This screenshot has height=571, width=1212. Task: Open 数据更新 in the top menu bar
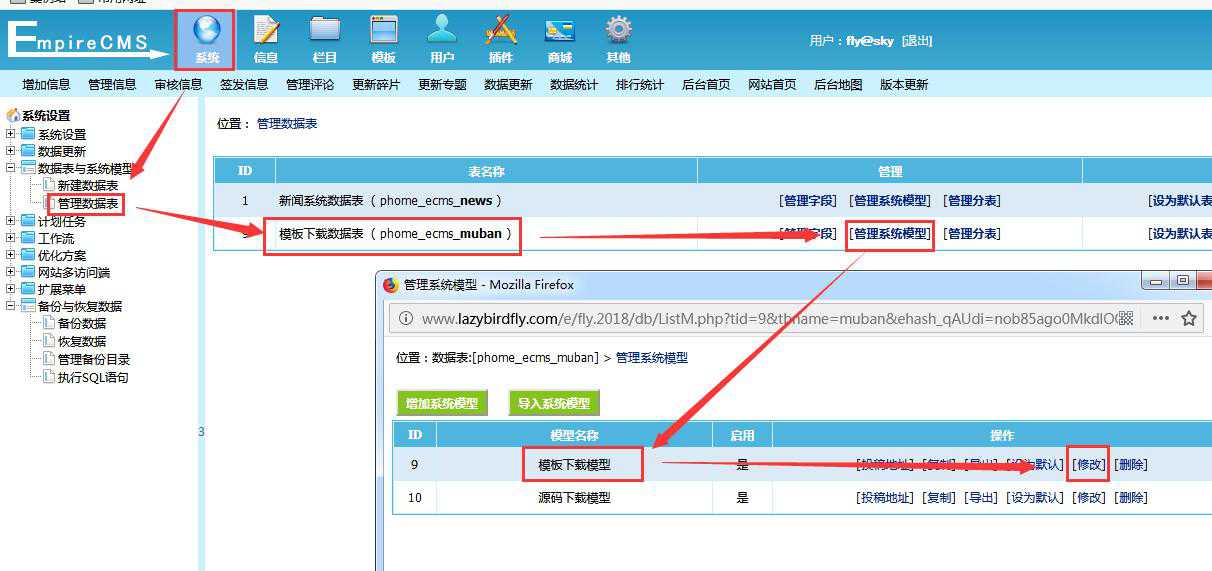click(508, 85)
